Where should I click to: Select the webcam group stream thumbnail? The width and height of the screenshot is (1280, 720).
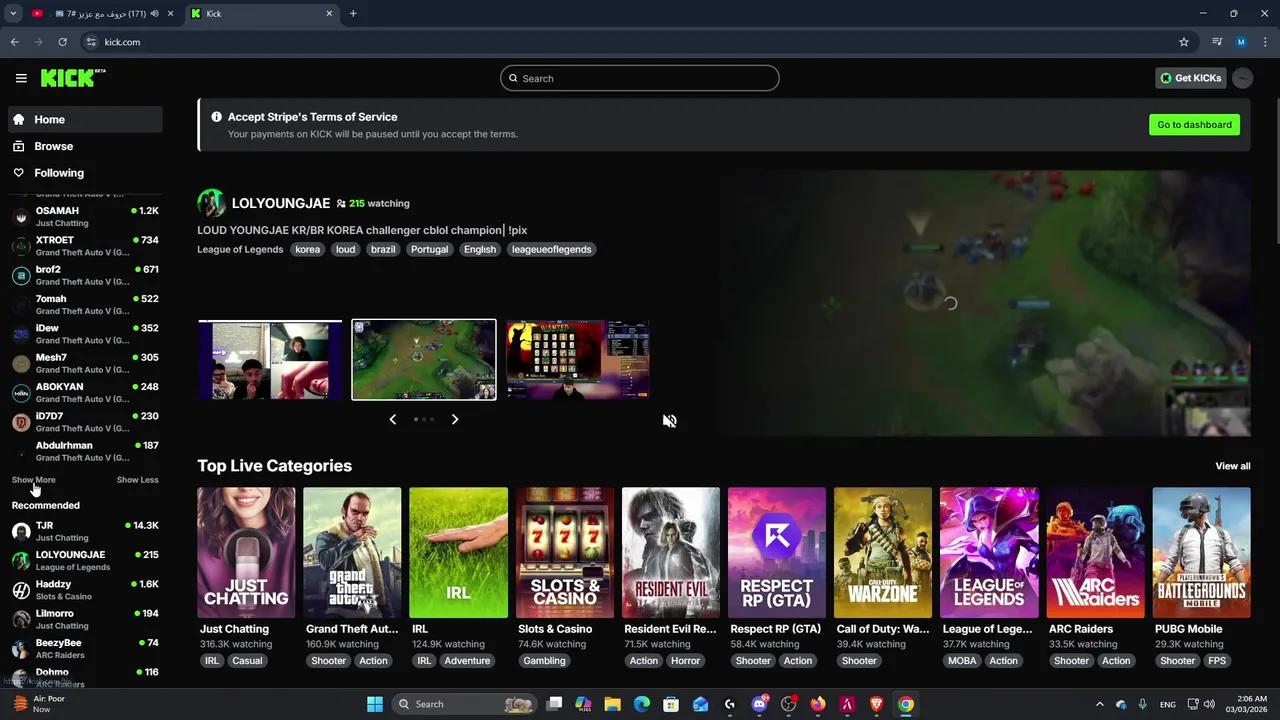pos(270,360)
